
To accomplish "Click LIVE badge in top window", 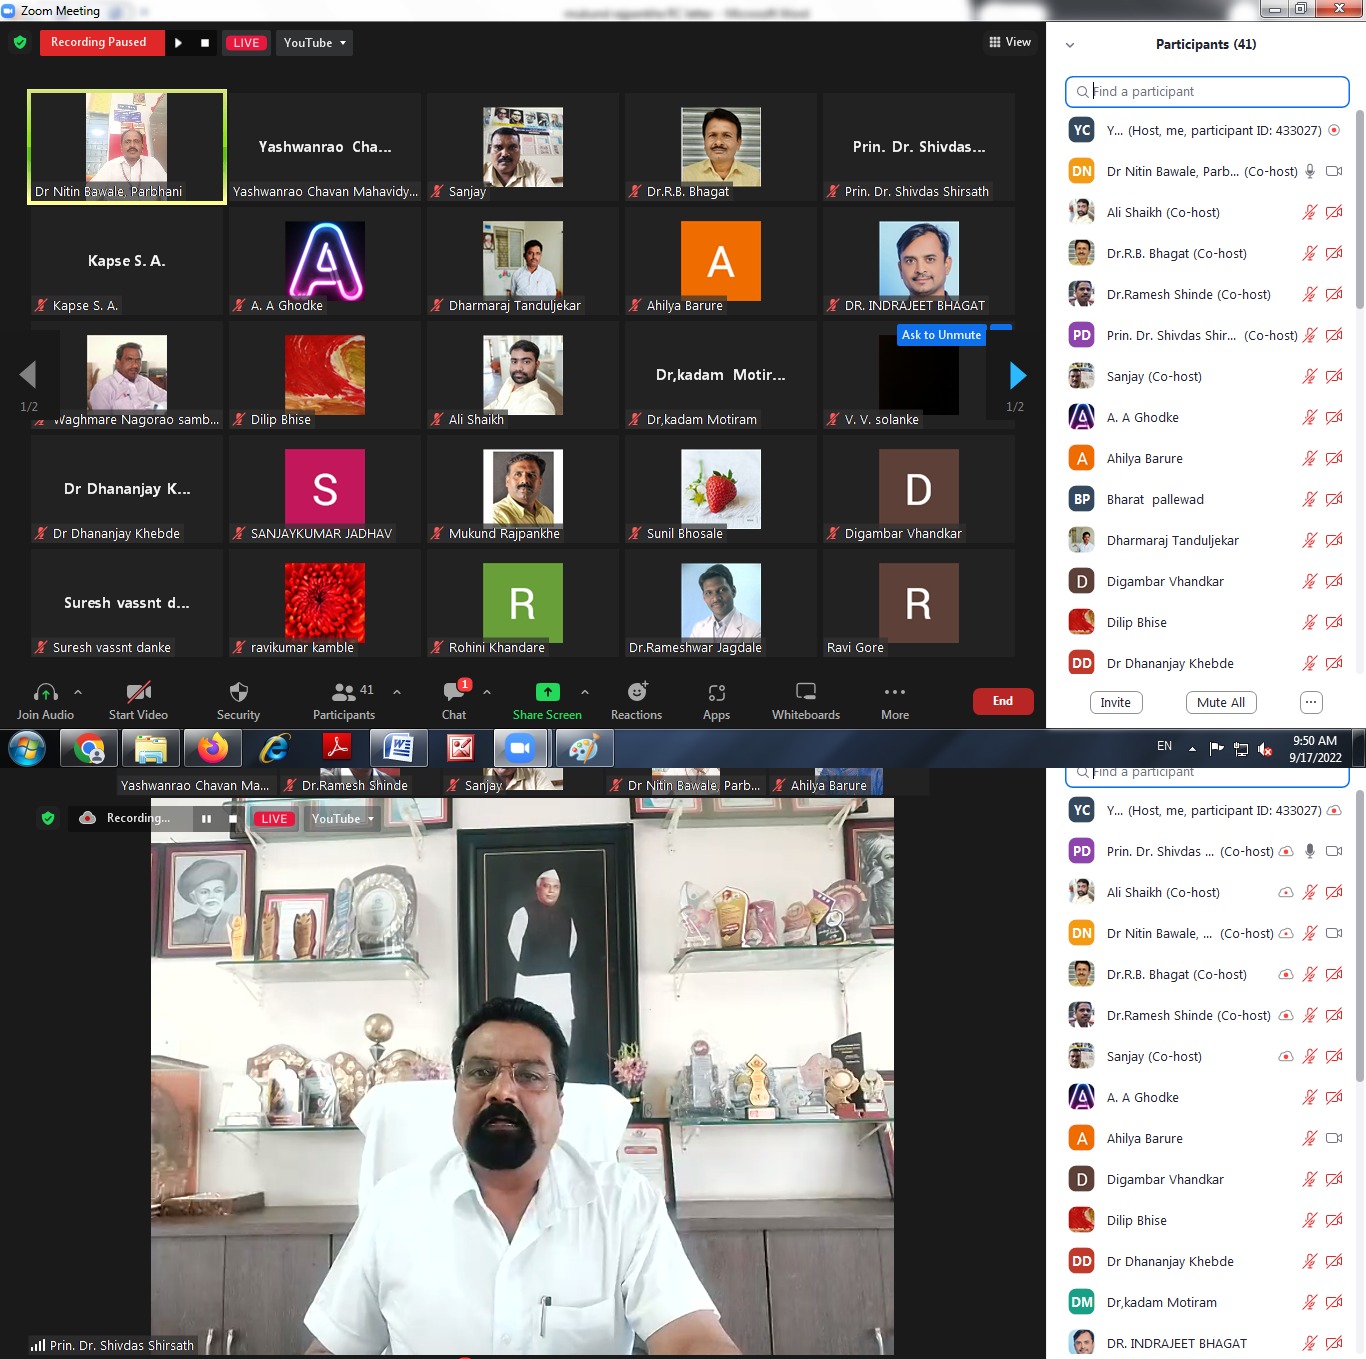I will click(246, 43).
